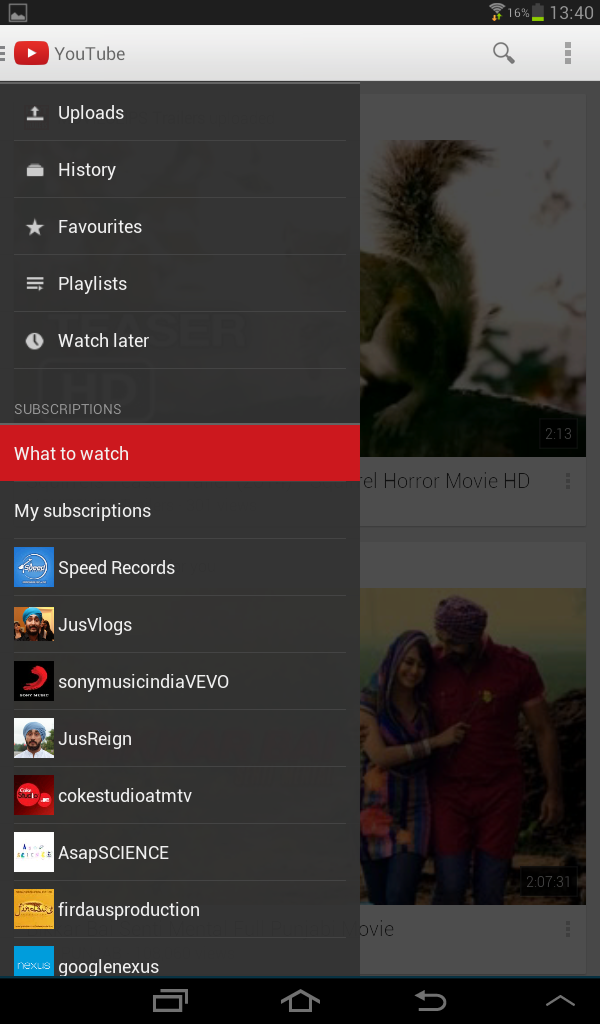Open the JusVlogs channel avatar
600x1024 pixels.
pos(34,625)
